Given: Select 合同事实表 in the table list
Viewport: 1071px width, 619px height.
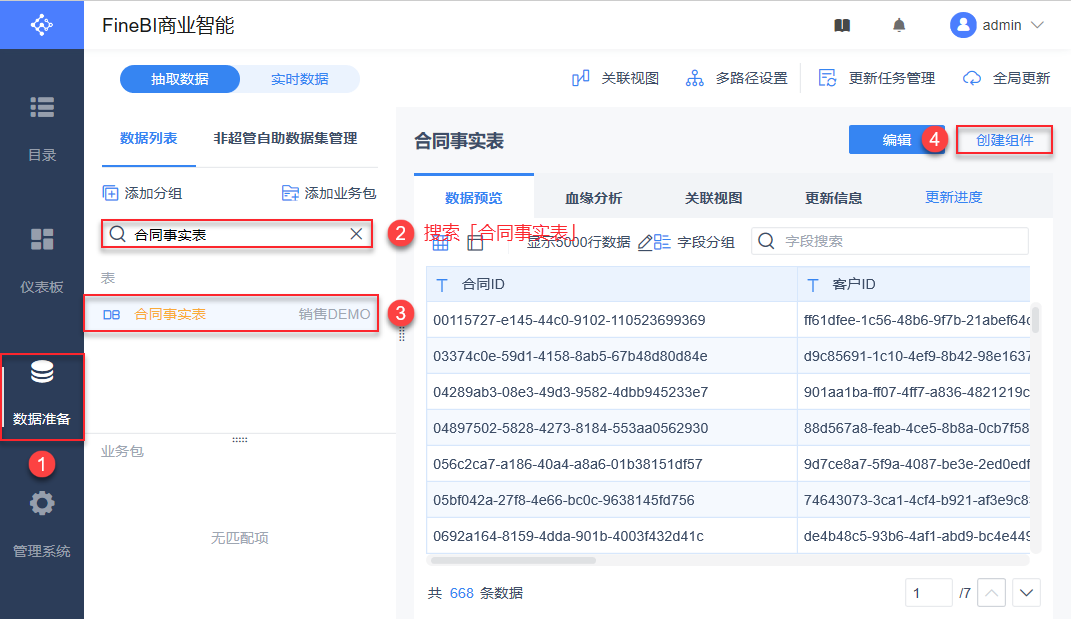Looking at the screenshot, I should point(231,314).
